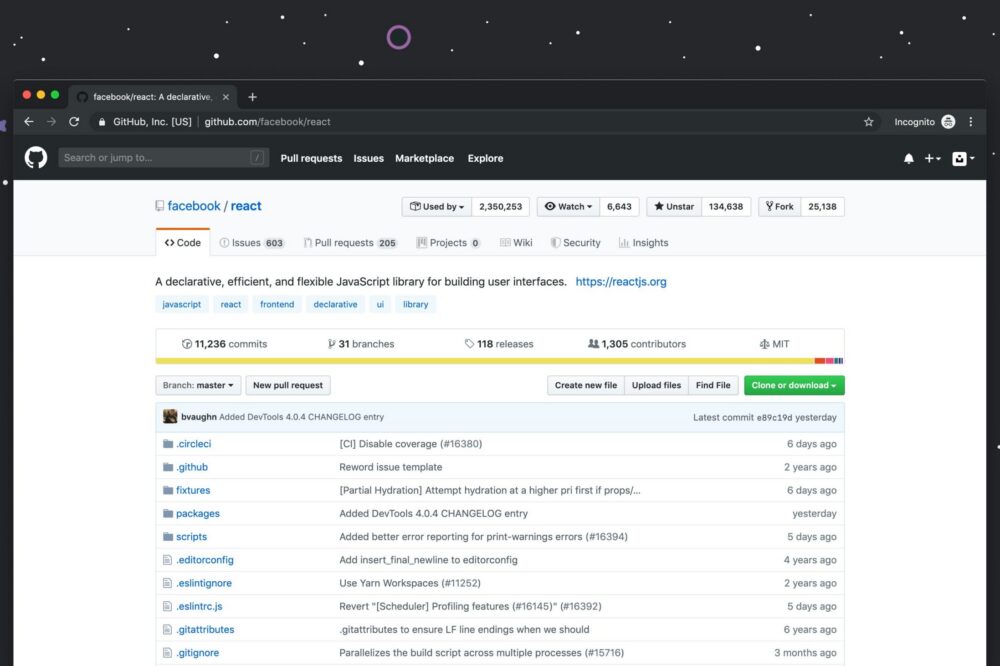
Task: Open the Watch settings dropdown
Action: pos(567,206)
